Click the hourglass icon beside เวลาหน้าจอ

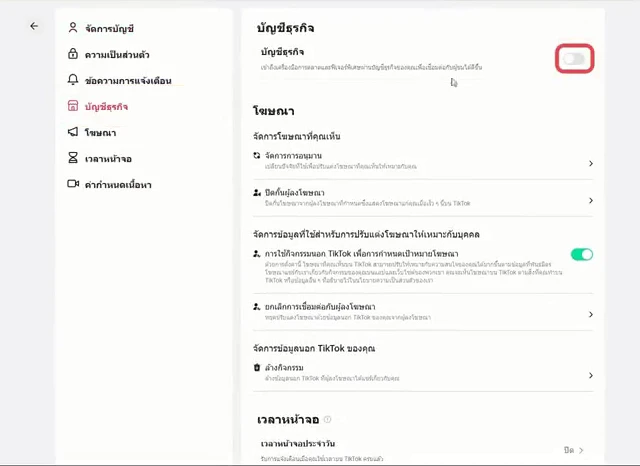pos(73,158)
